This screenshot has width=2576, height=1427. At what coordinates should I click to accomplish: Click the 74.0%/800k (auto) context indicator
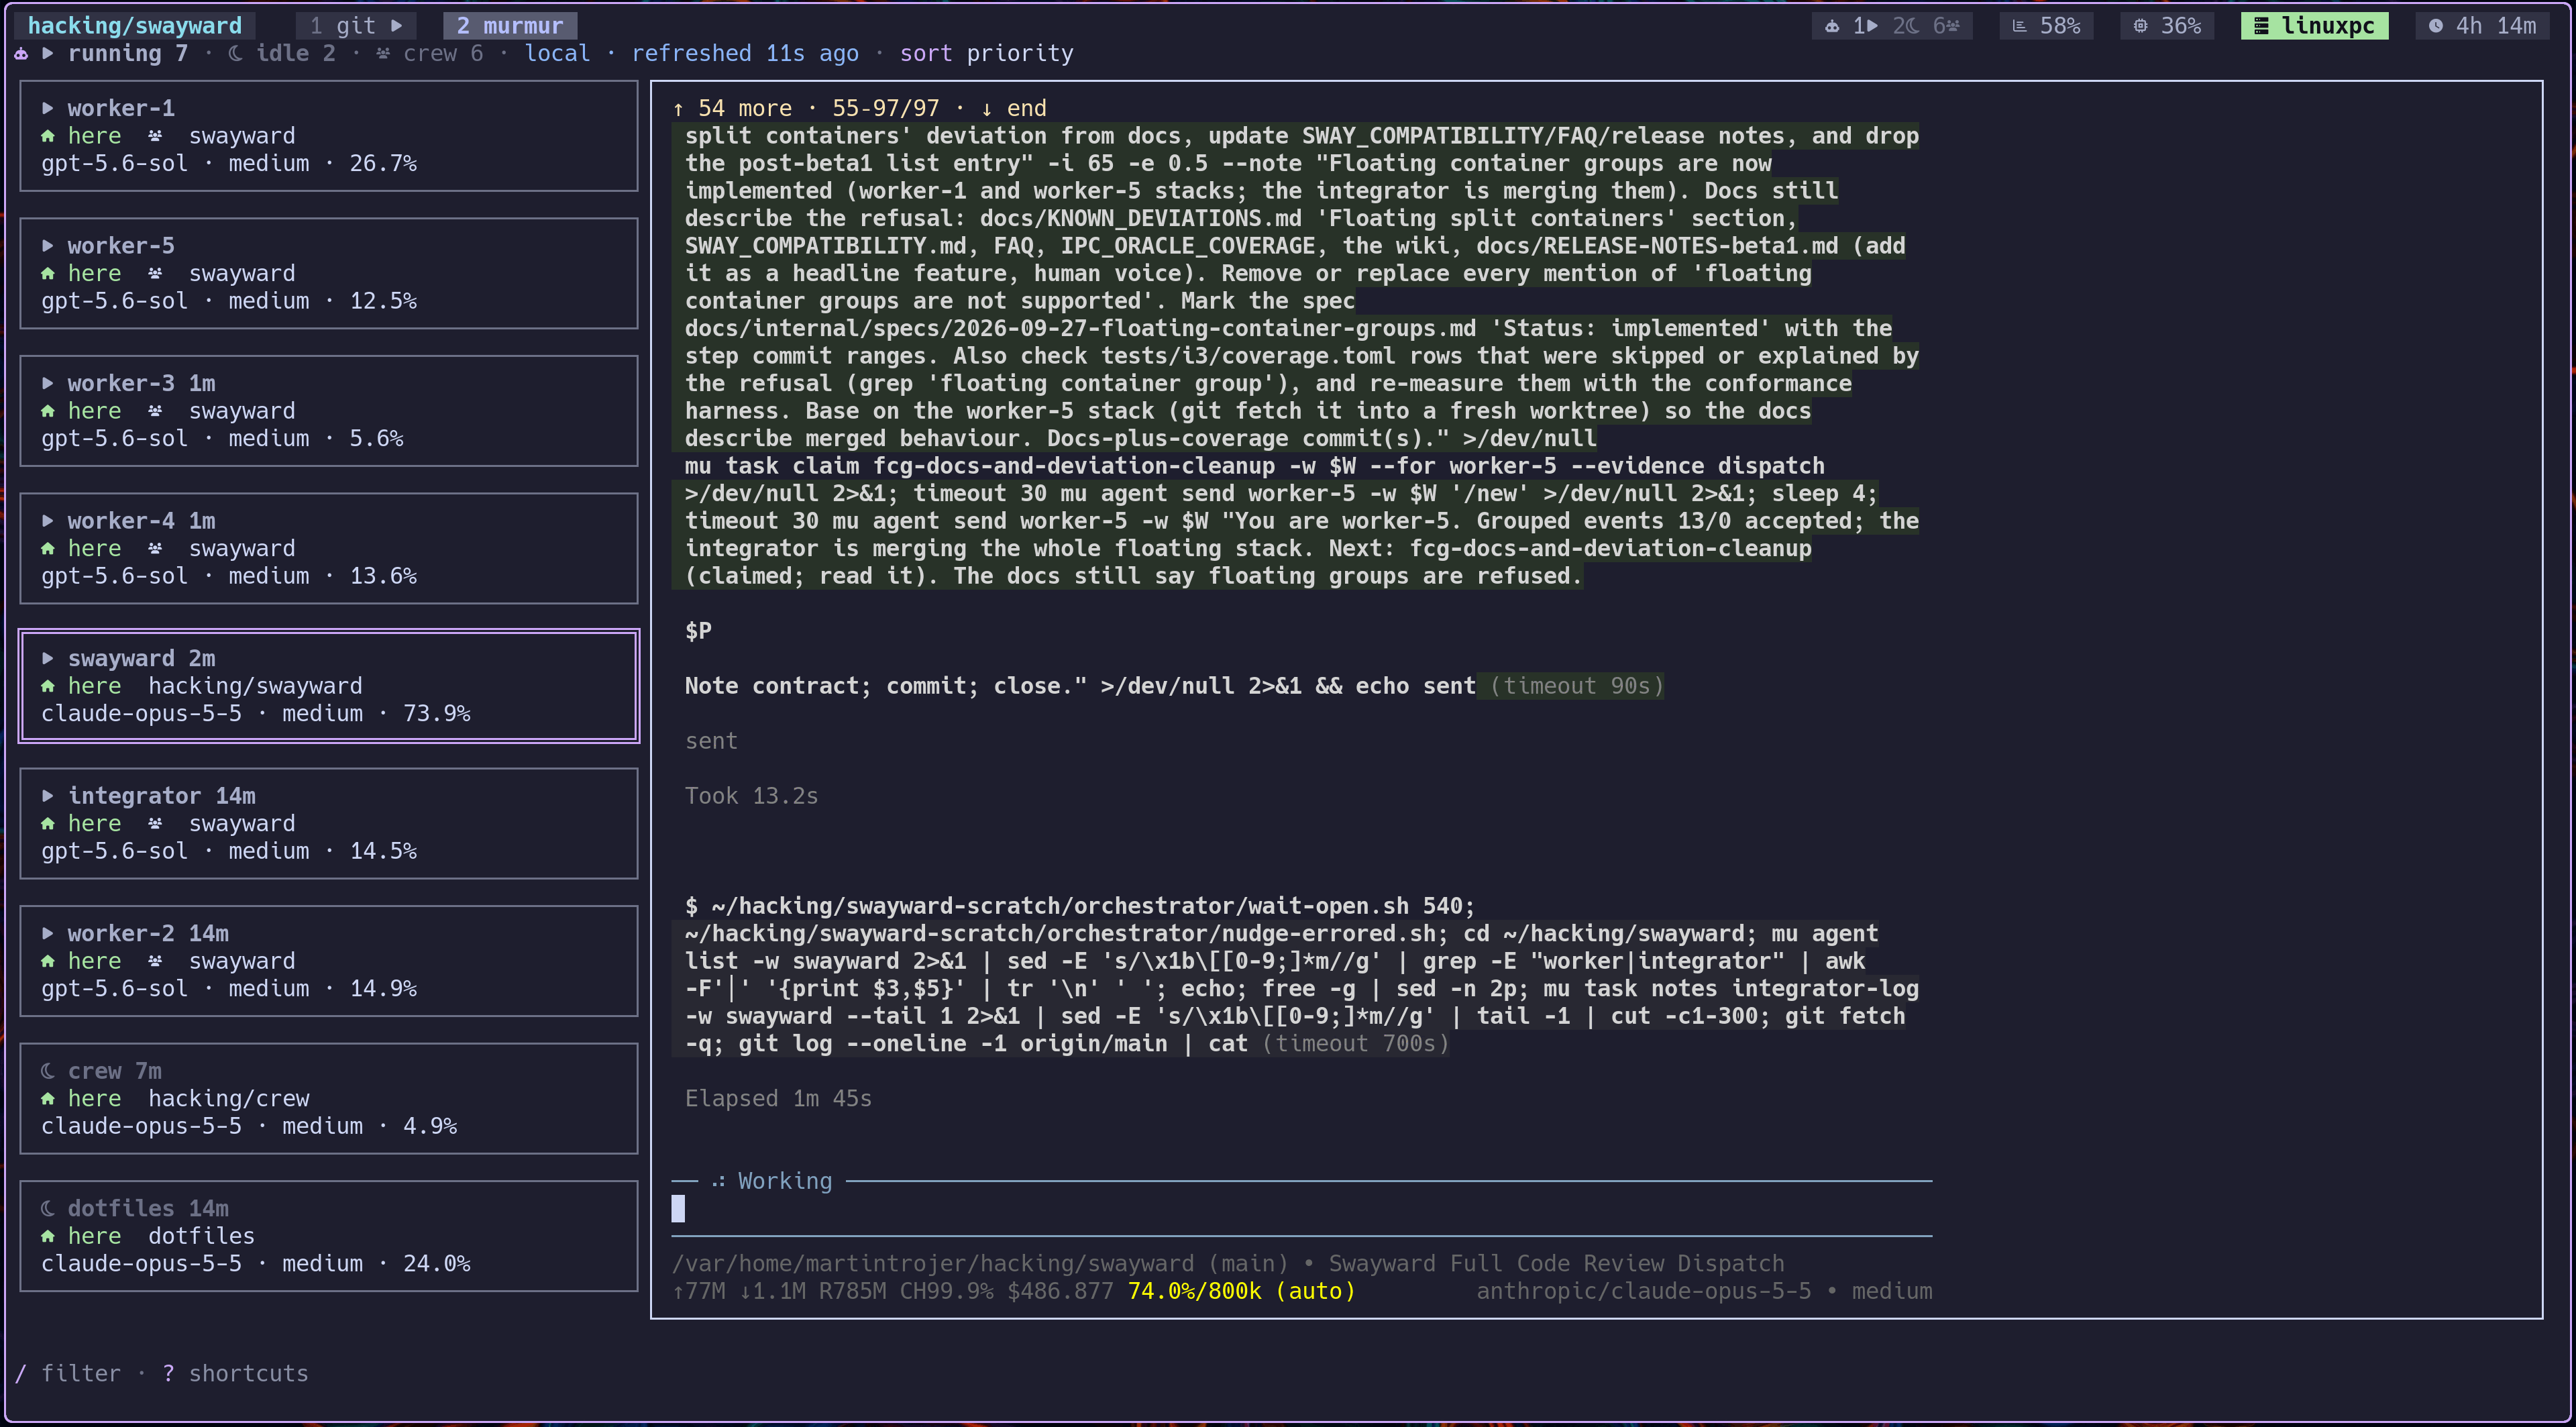[1241, 1291]
